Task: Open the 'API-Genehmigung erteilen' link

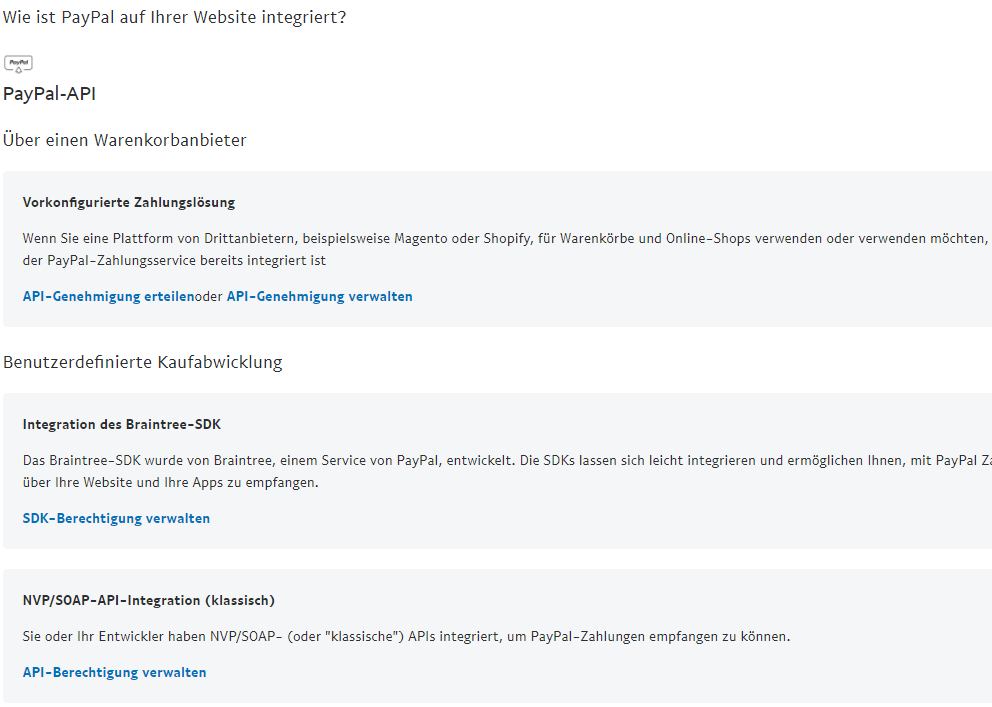Action: tap(108, 297)
